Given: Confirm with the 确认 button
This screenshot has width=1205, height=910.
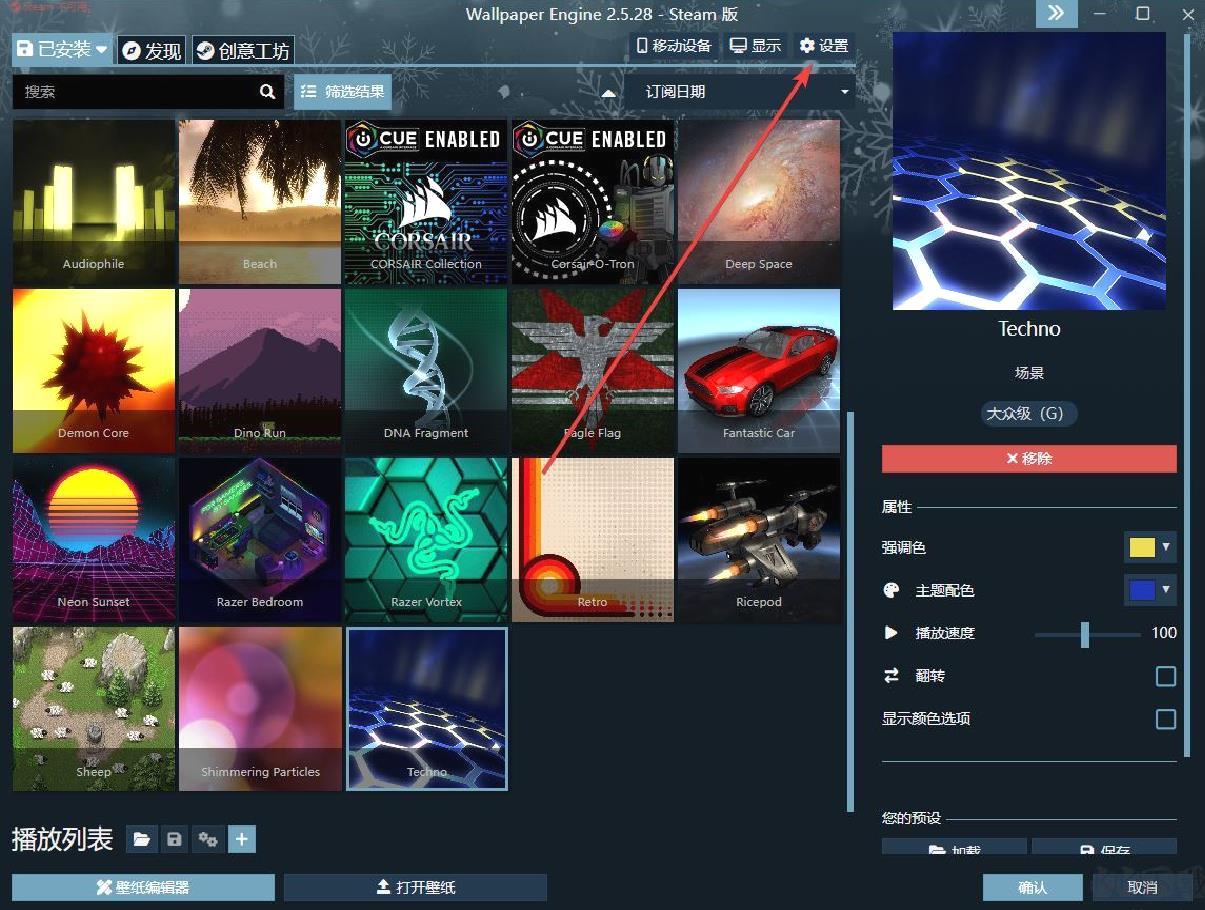Looking at the screenshot, I should [x=1032, y=887].
